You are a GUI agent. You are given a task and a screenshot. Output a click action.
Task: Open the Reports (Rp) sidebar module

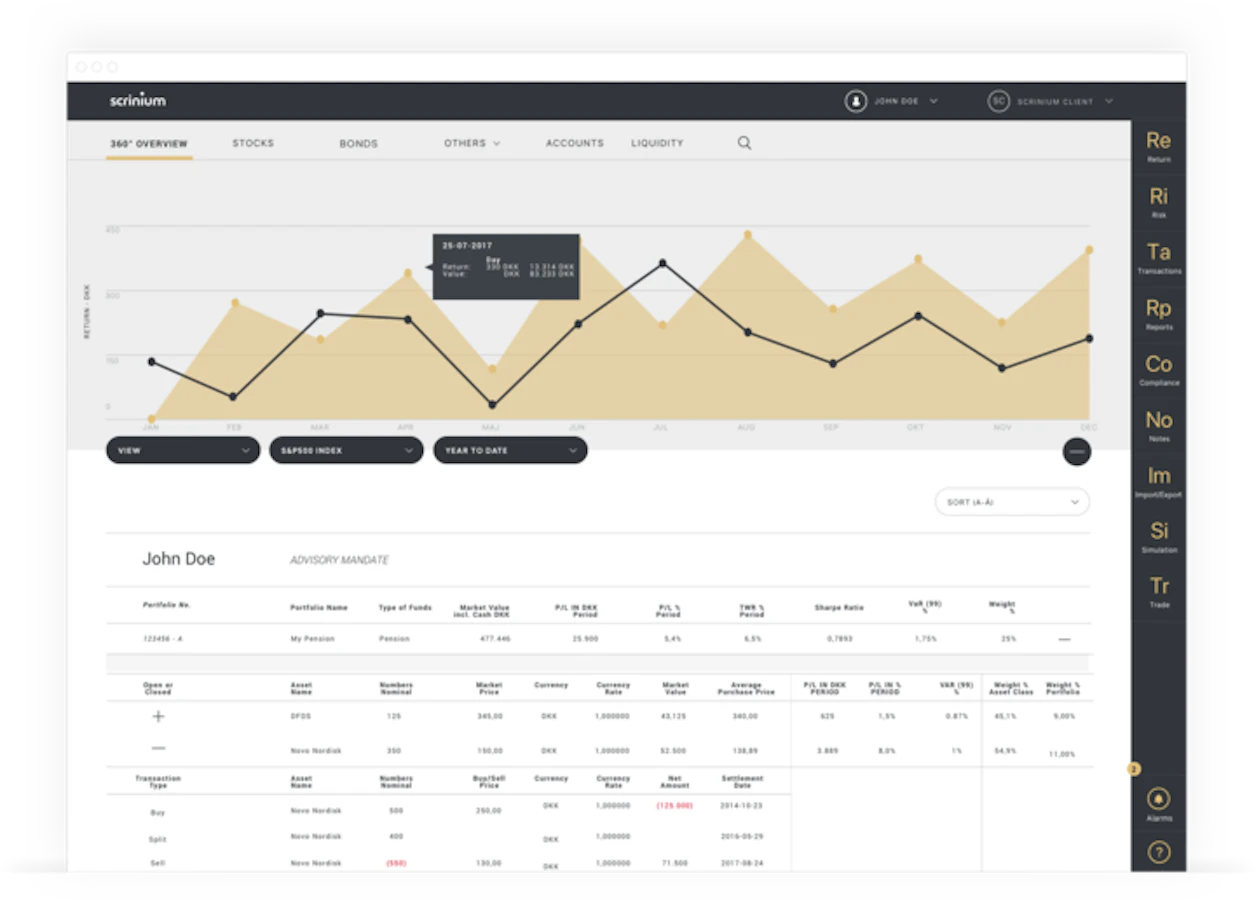(1158, 315)
